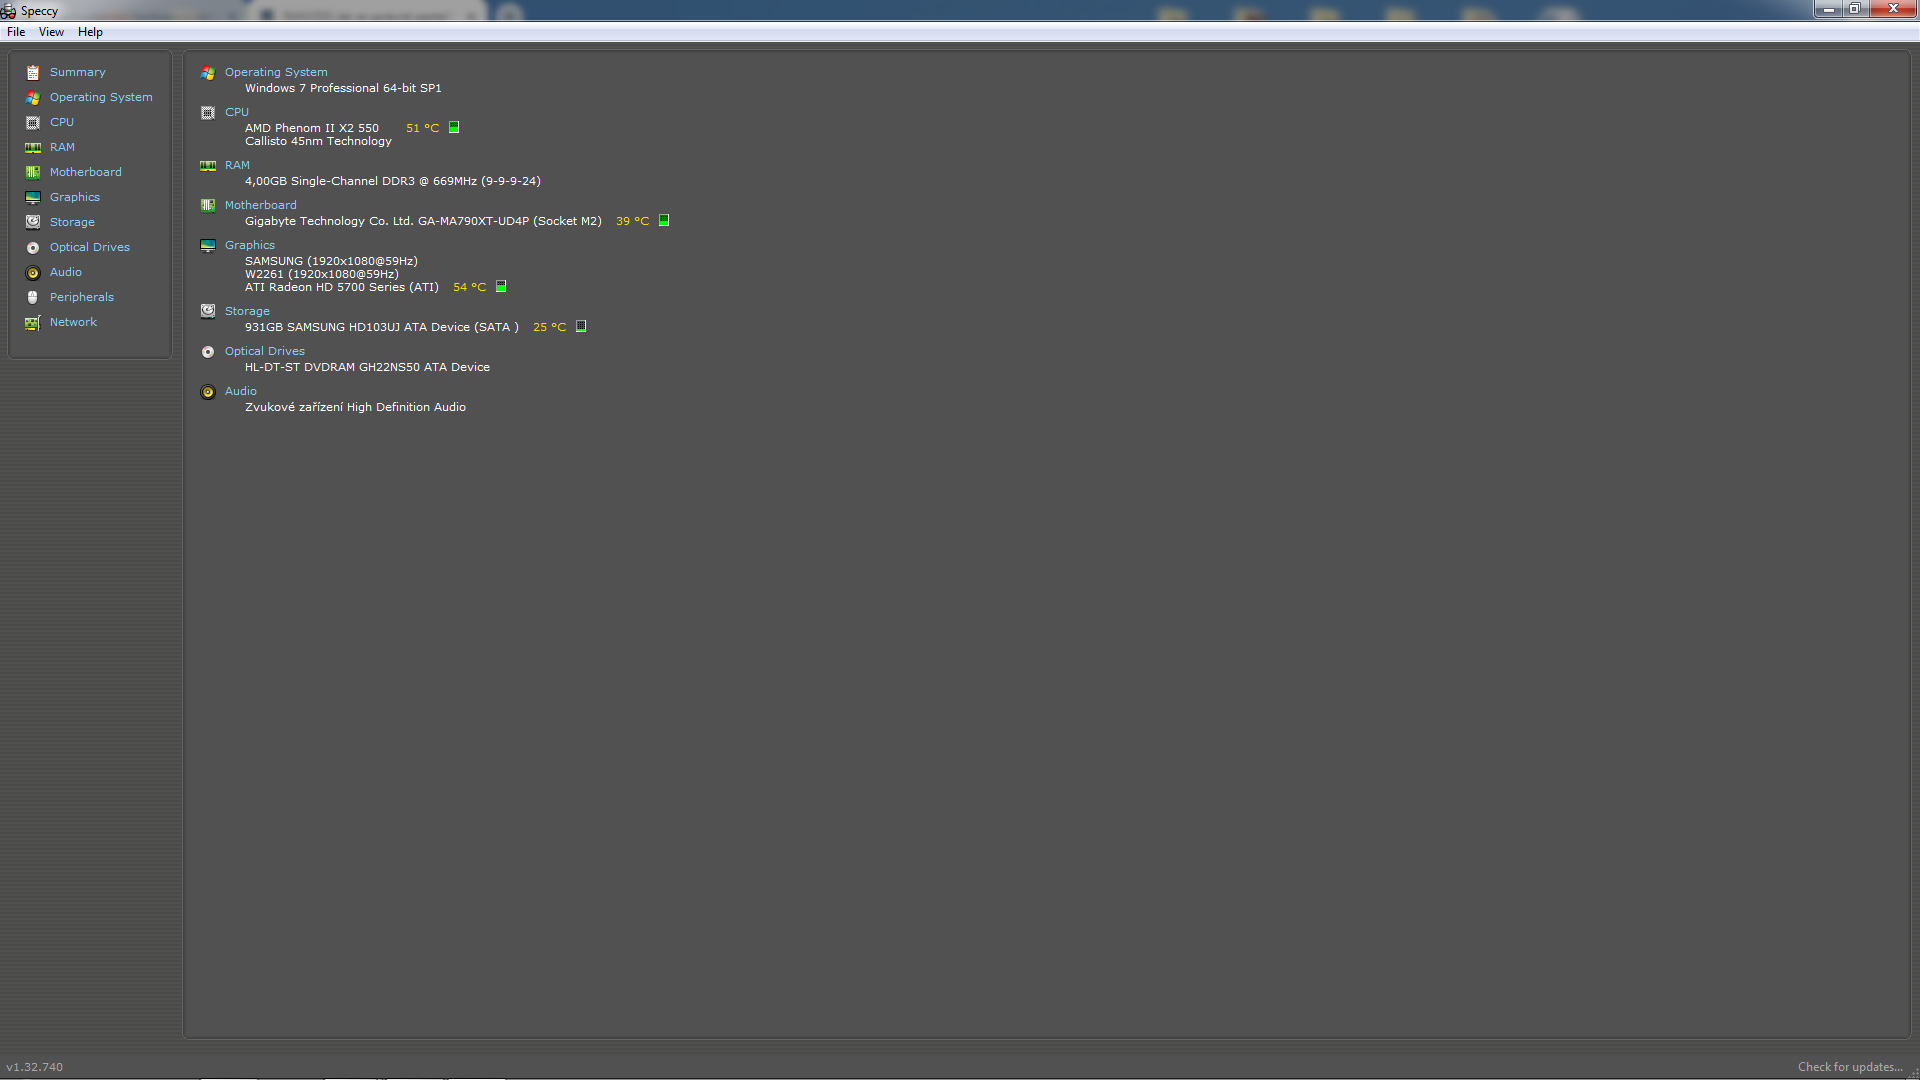Show the Storage section from sidebar
Screen dimensions: 1920x1080
72,222
